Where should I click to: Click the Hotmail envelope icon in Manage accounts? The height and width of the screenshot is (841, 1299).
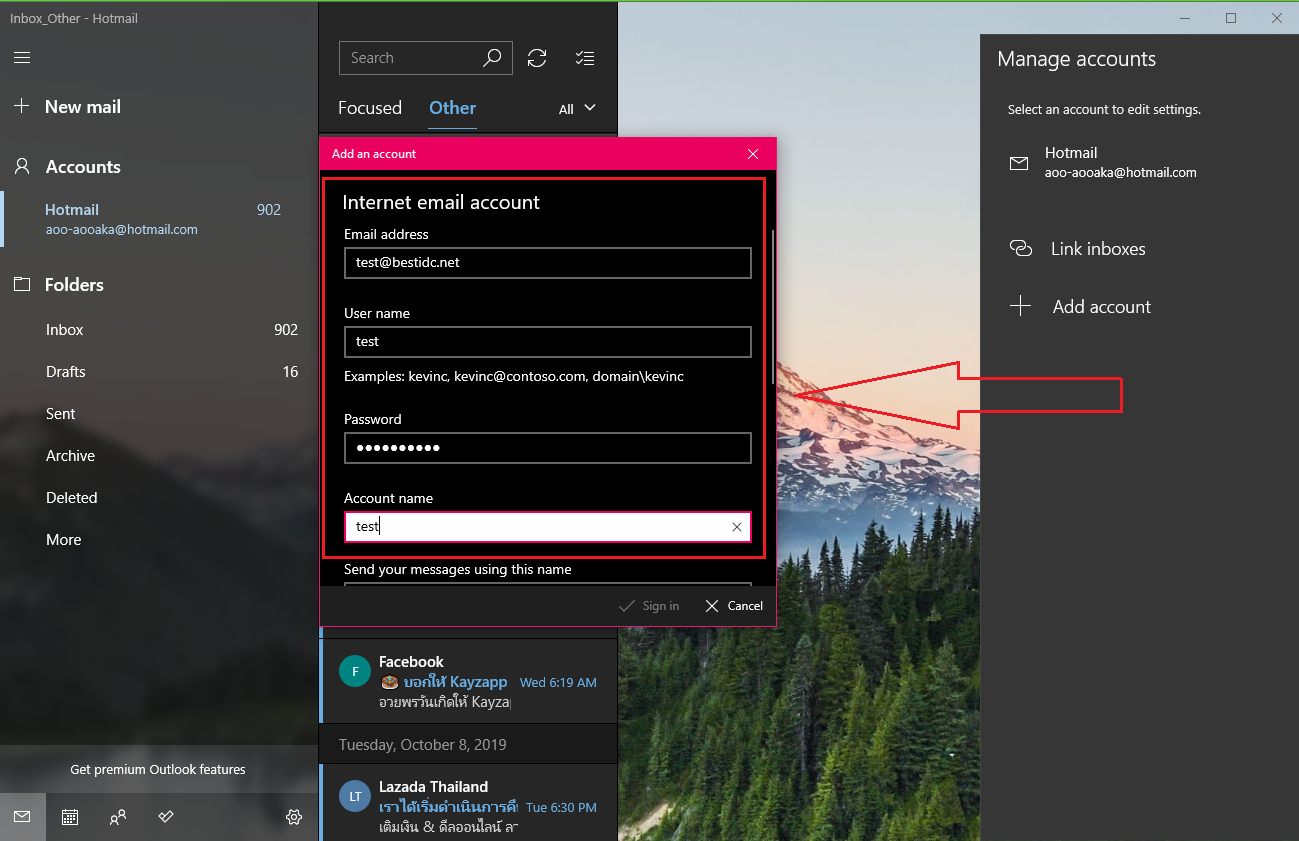click(x=1019, y=163)
